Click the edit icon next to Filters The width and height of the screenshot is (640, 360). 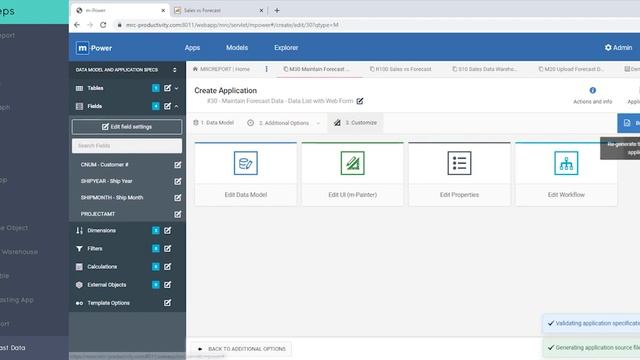coord(167,248)
